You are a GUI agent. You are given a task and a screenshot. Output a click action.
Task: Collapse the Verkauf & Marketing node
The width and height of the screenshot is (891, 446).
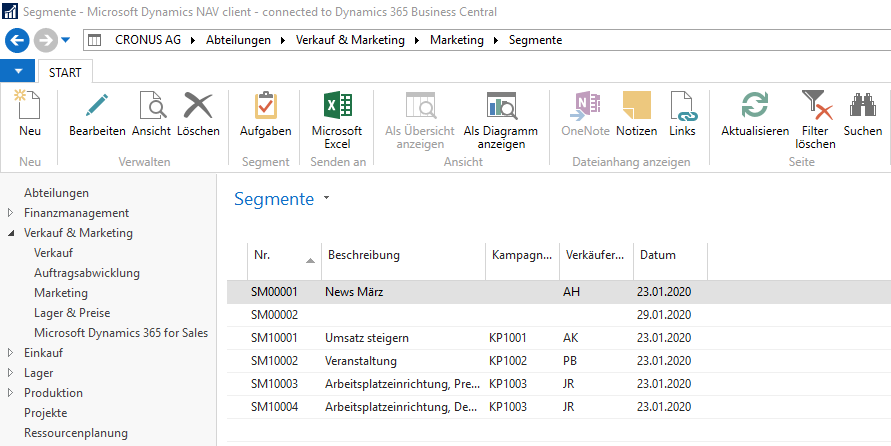point(10,233)
